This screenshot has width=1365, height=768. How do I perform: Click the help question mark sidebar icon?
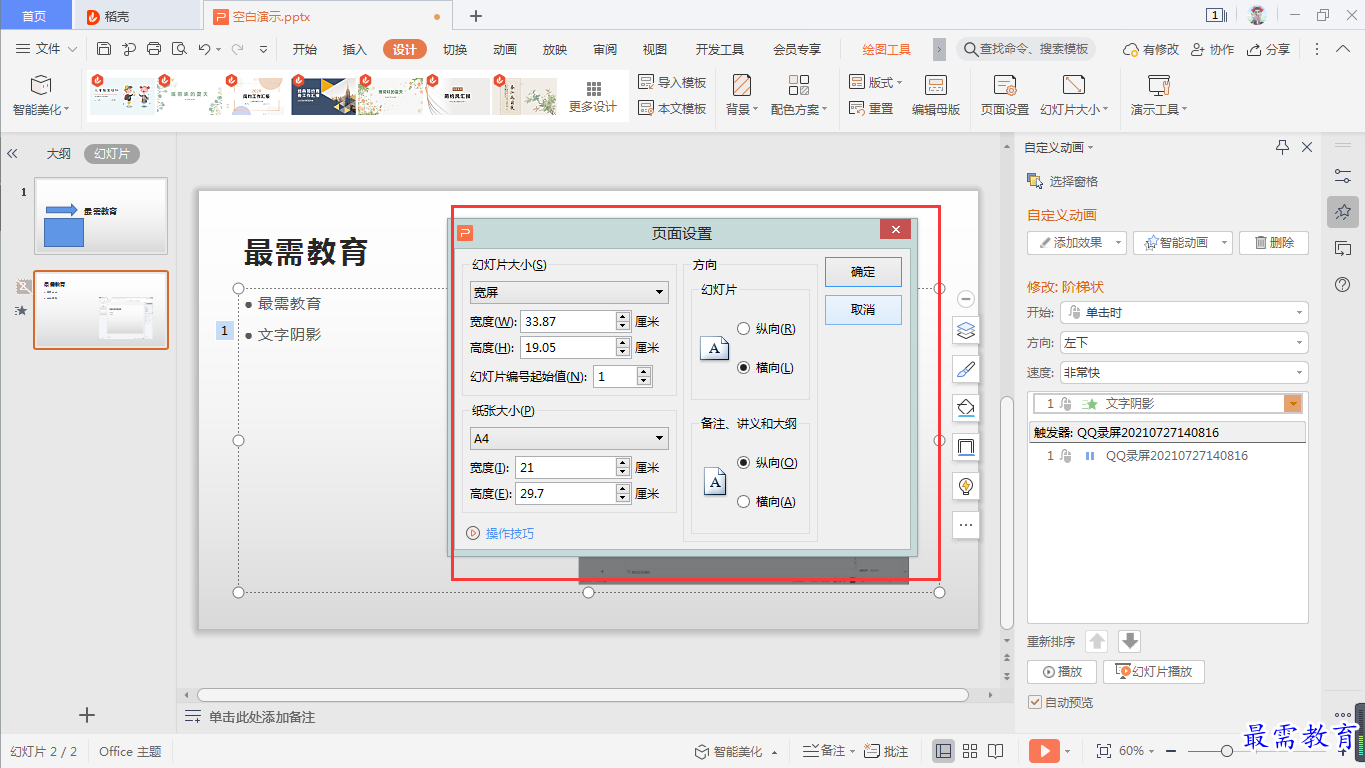click(1343, 285)
